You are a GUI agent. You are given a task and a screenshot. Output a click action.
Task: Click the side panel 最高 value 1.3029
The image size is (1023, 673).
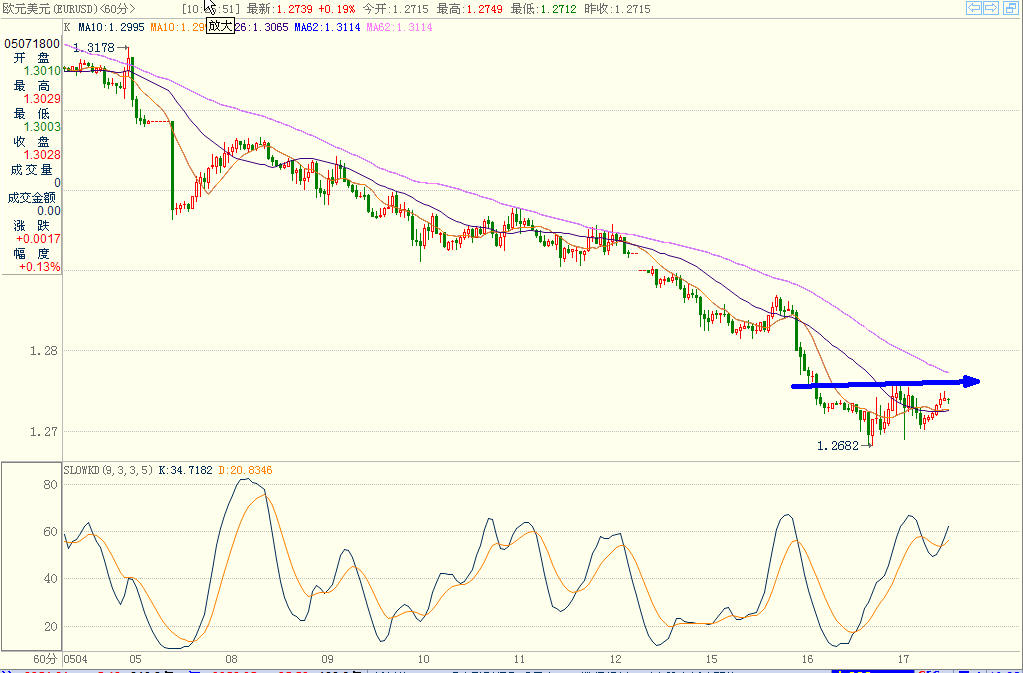coord(42,98)
